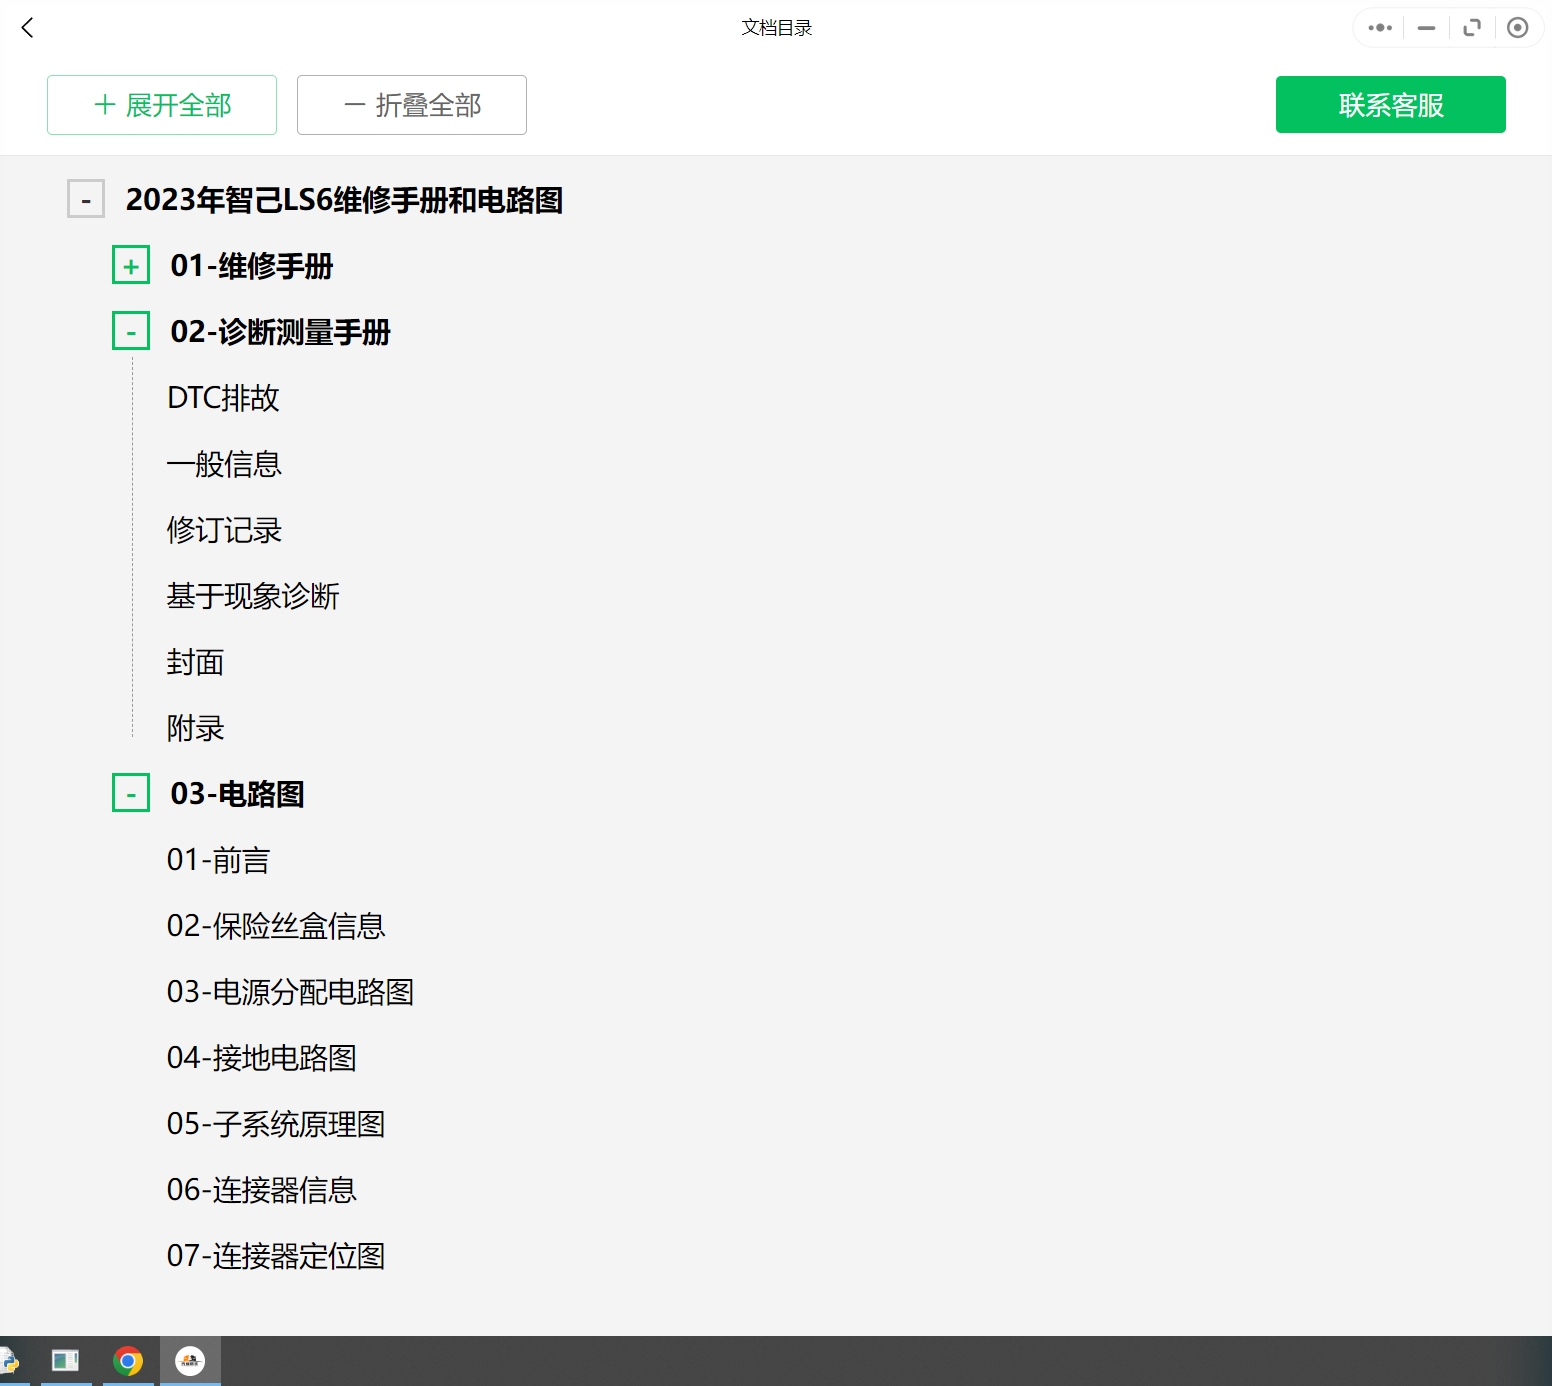The height and width of the screenshot is (1386, 1552).
Task: Click the circular close icon
Action: coord(1517,27)
